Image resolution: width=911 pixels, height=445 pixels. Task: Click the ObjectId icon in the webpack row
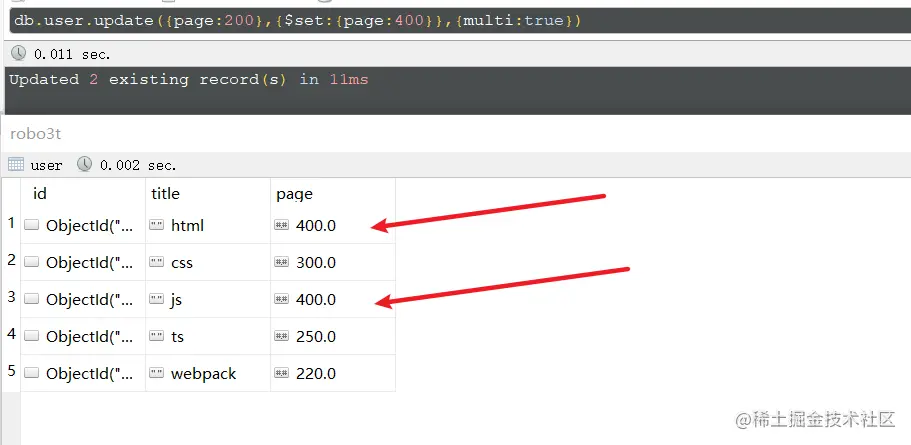tap(32, 373)
